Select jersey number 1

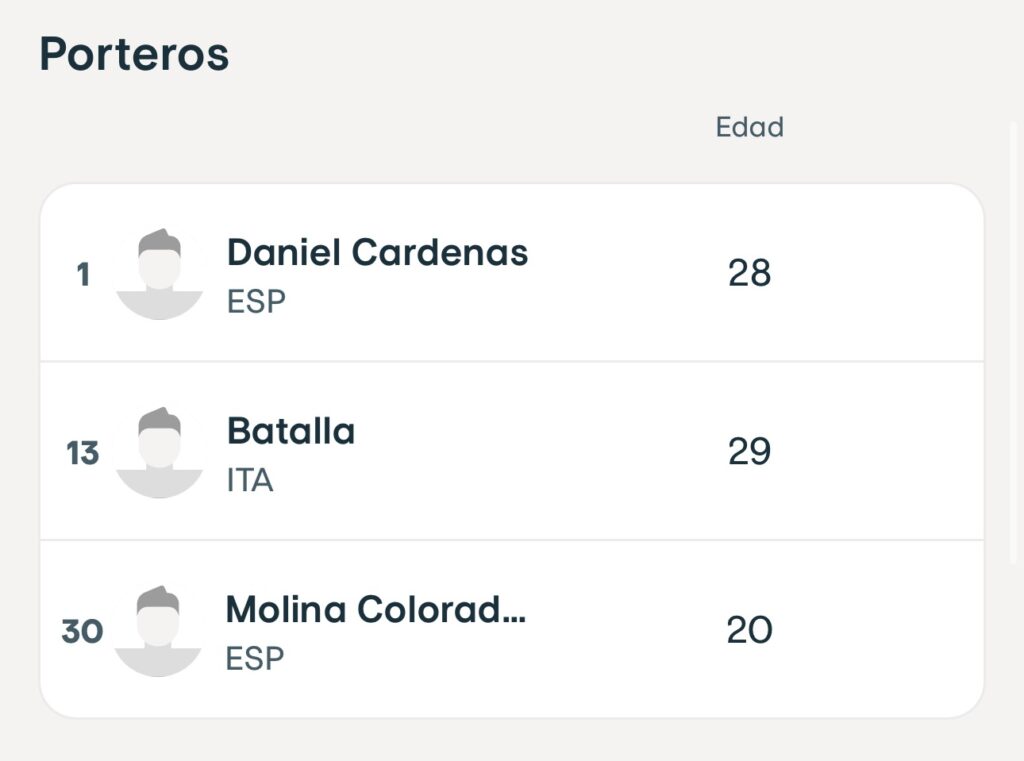pos(83,275)
